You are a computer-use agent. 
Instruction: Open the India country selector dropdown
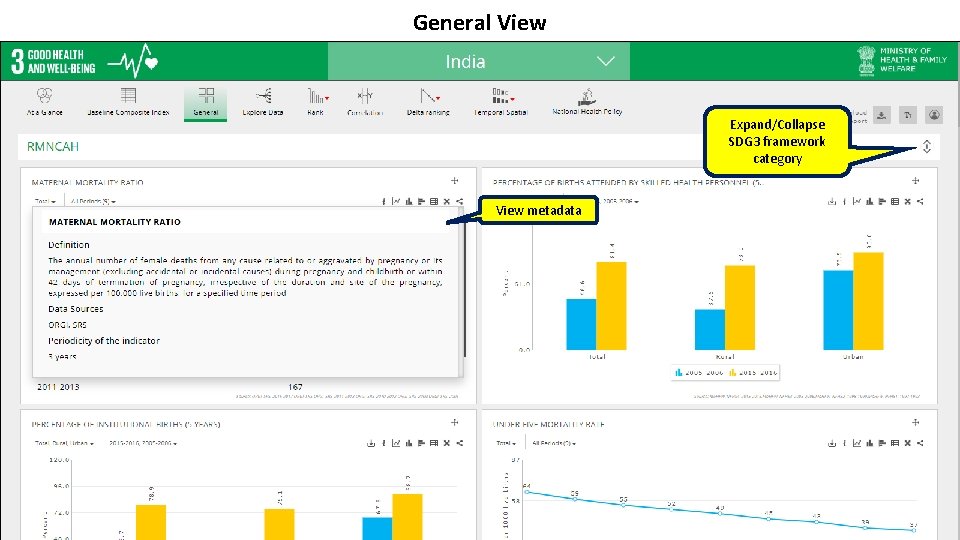(479, 61)
